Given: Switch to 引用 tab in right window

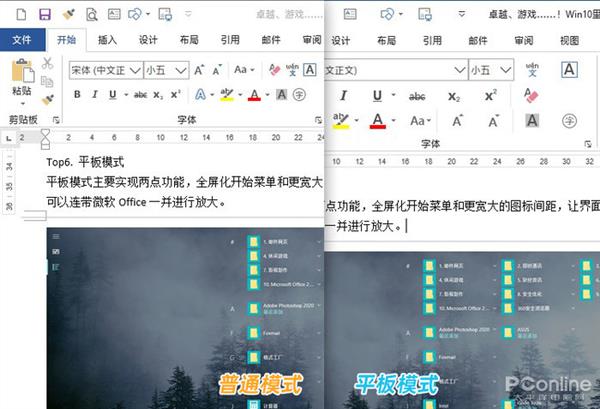Looking at the screenshot, I should tap(432, 41).
